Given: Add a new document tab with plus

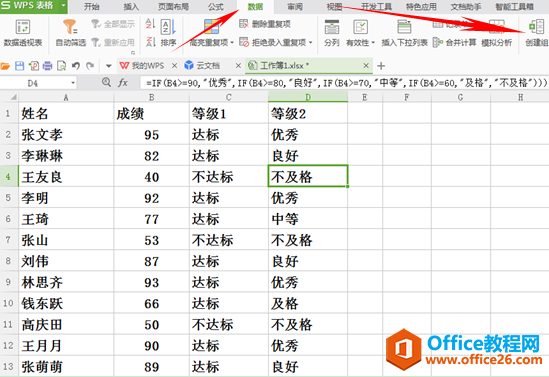Looking at the screenshot, I should tap(381, 65).
